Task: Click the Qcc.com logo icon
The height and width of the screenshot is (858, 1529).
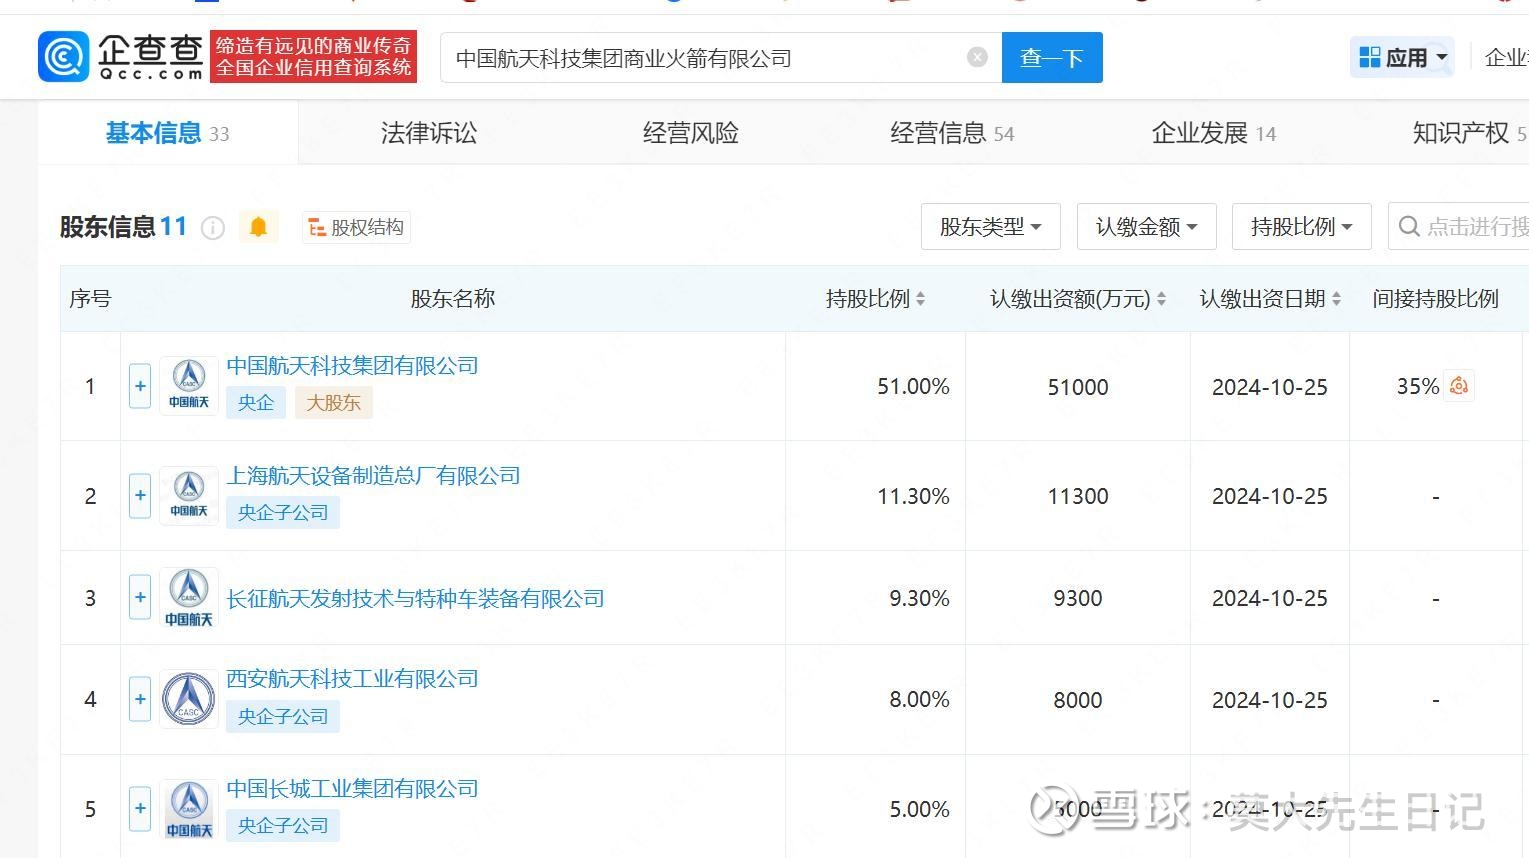Action: pyautogui.click(x=64, y=57)
